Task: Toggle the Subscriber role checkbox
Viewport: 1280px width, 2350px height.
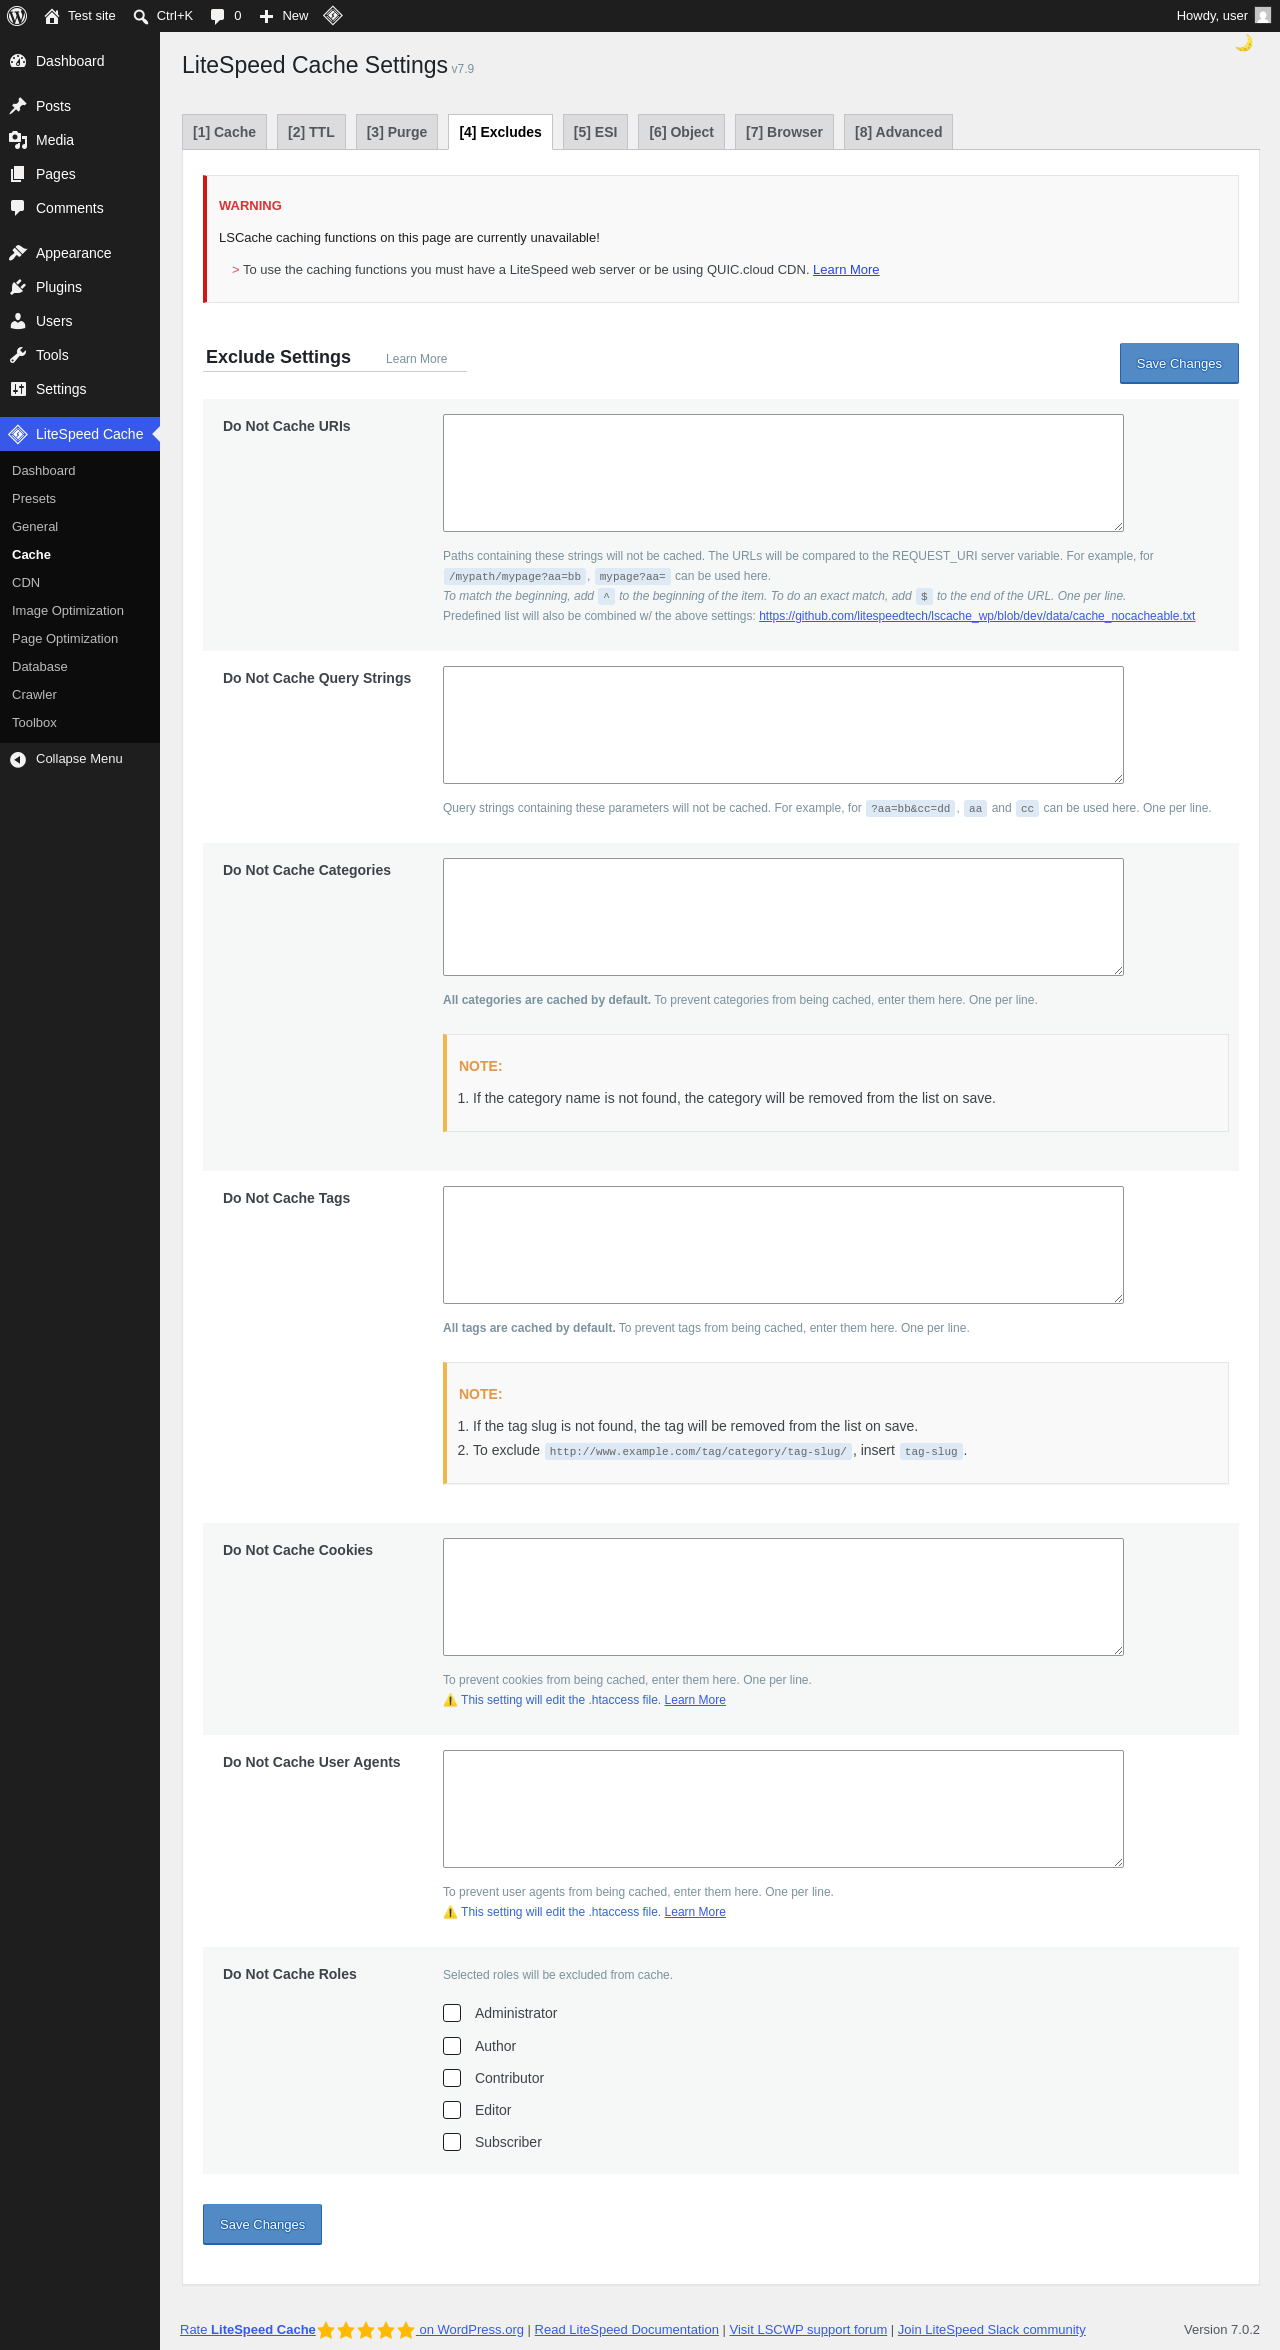Action: coord(452,2142)
